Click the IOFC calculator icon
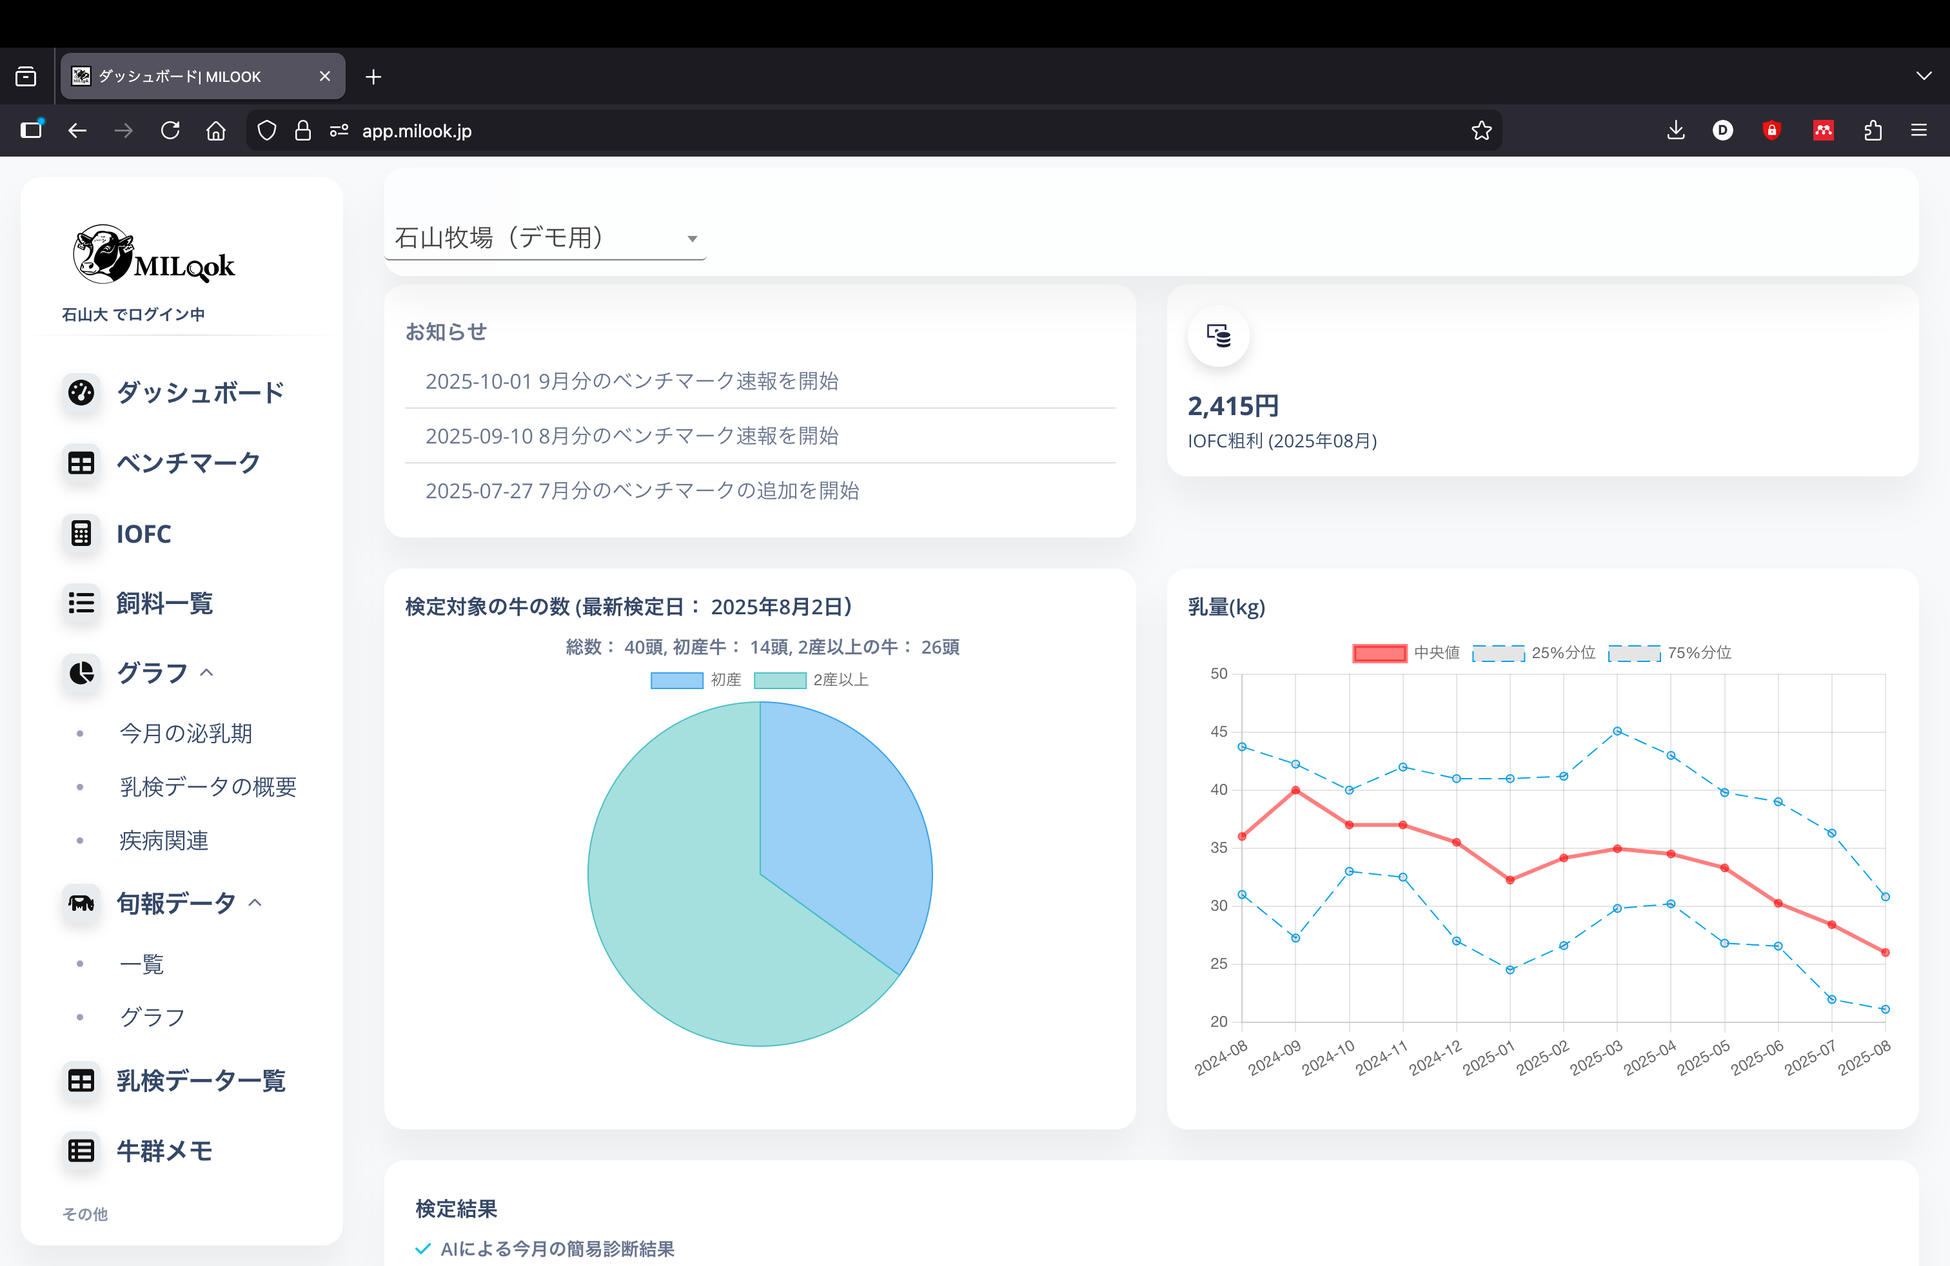This screenshot has width=1950, height=1266. point(81,534)
